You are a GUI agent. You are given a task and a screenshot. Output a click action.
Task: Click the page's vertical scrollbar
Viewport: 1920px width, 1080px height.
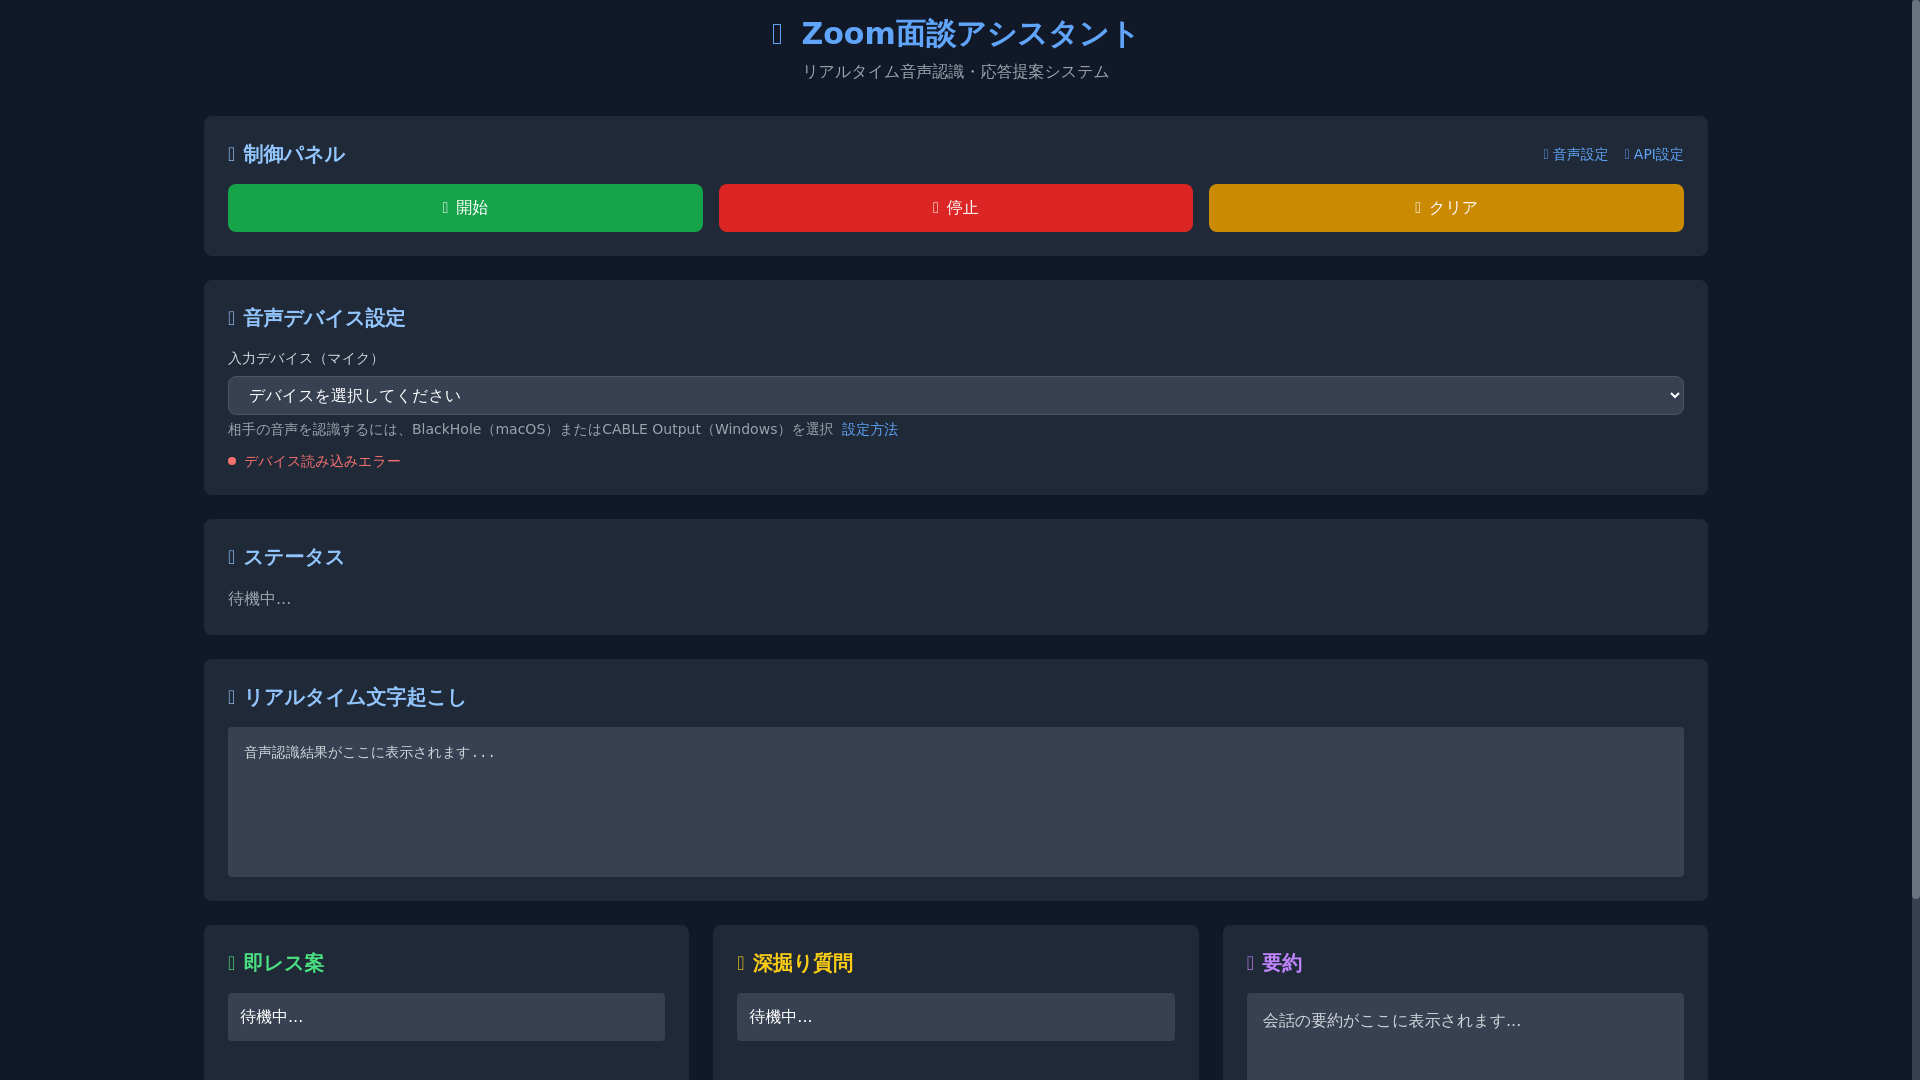click(1915, 450)
